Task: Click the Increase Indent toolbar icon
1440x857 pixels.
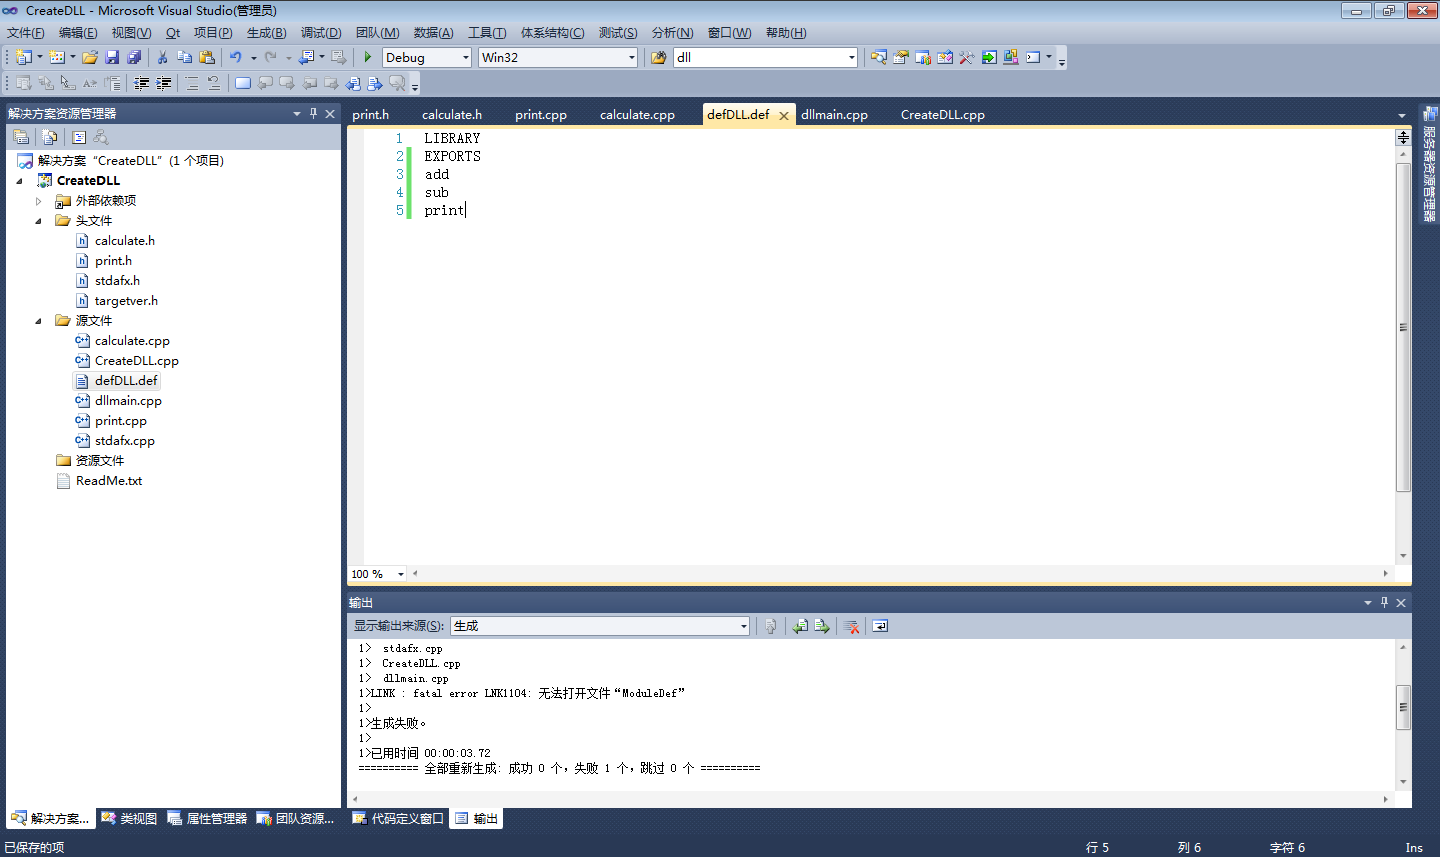Action: tap(164, 83)
